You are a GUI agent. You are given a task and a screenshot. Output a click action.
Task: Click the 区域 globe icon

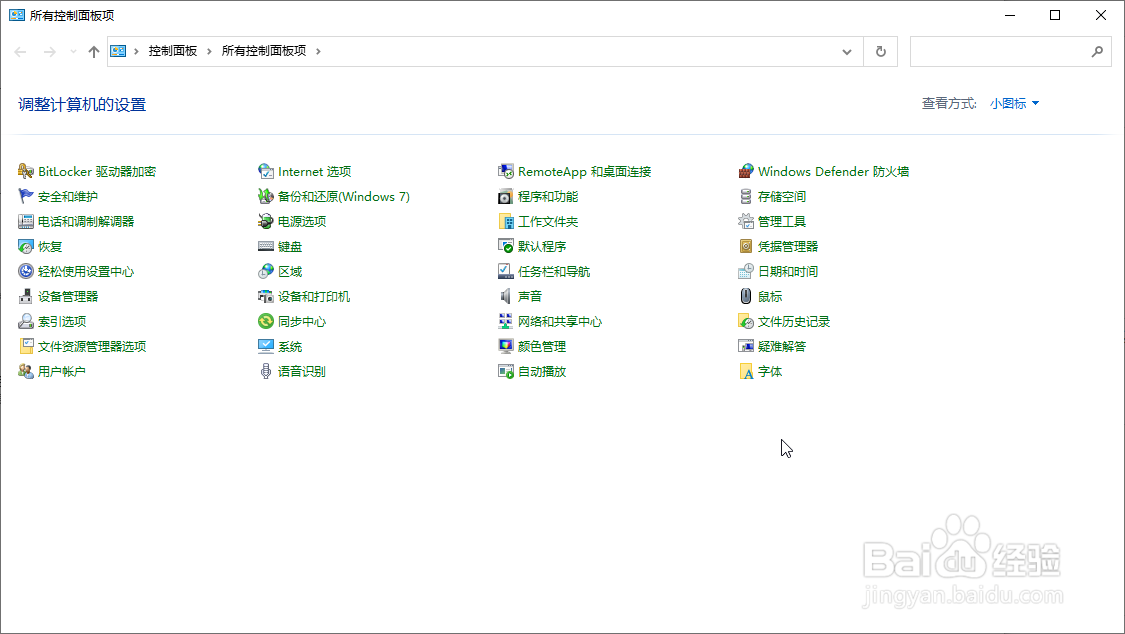pyautogui.click(x=266, y=272)
